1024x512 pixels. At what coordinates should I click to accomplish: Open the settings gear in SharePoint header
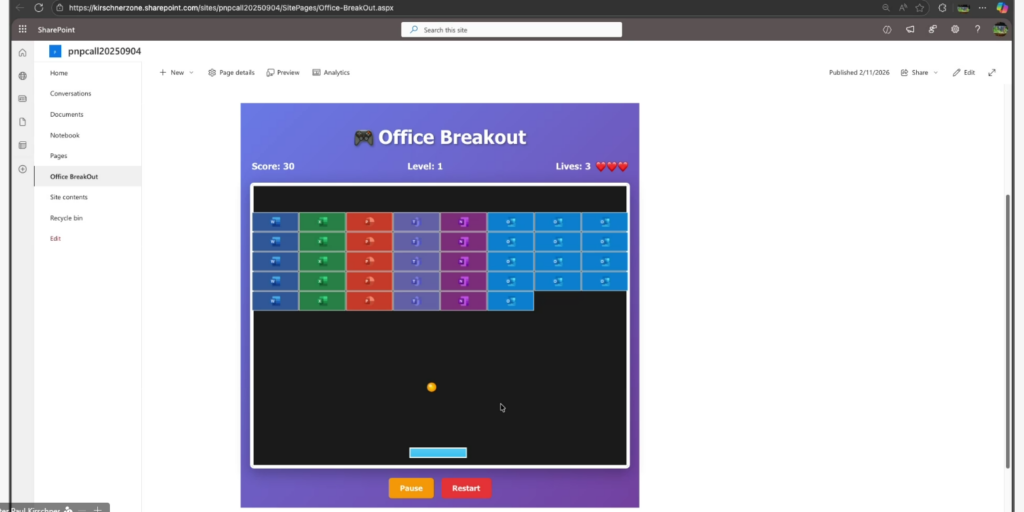pyautogui.click(x=955, y=29)
